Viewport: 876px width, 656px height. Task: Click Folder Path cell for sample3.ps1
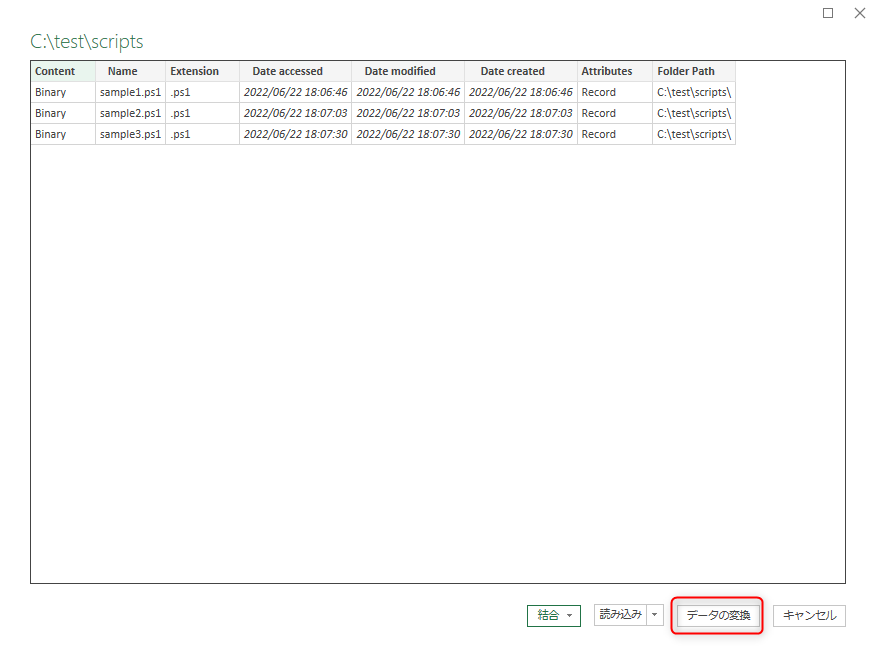(x=694, y=134)
